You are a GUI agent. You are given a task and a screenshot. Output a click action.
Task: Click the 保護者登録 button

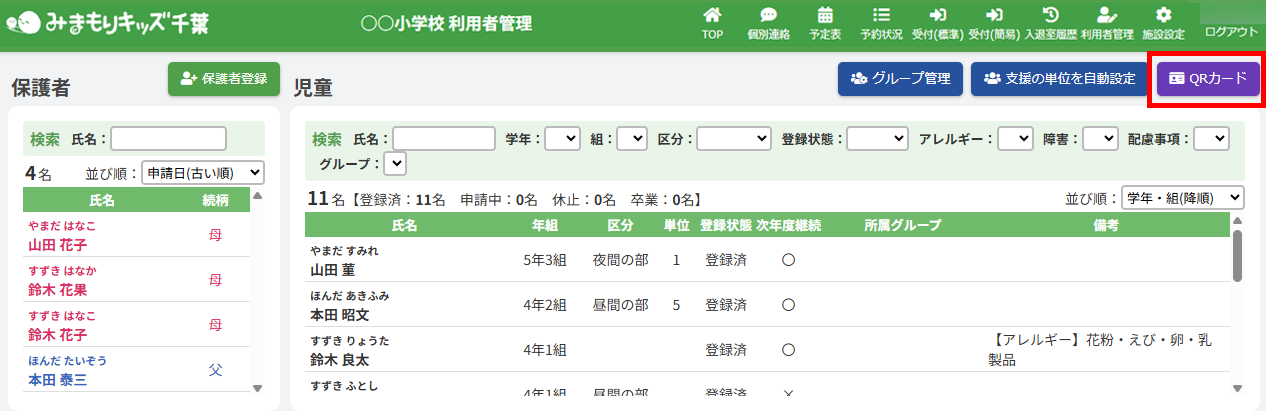coord(224,78)
